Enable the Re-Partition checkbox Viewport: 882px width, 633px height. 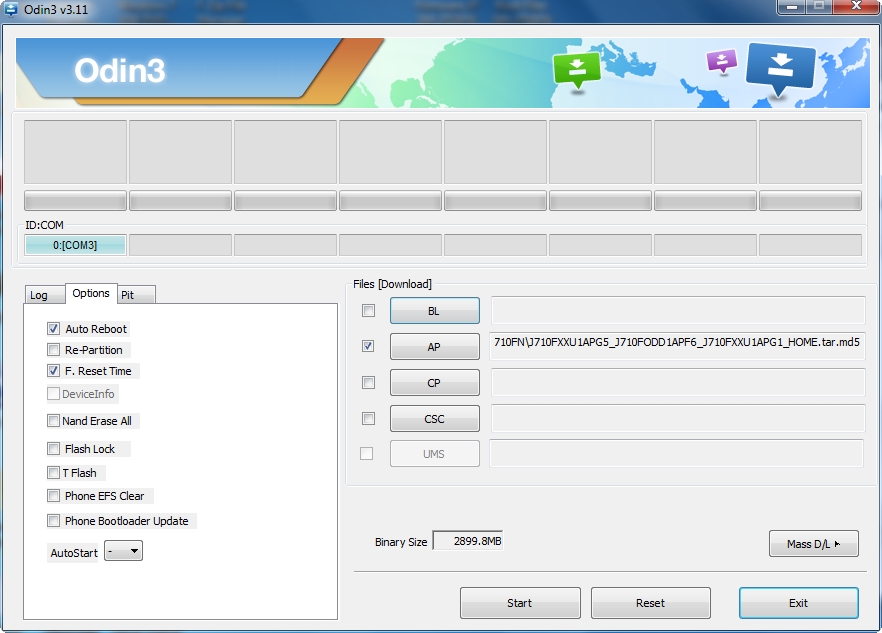coord(53,350)
